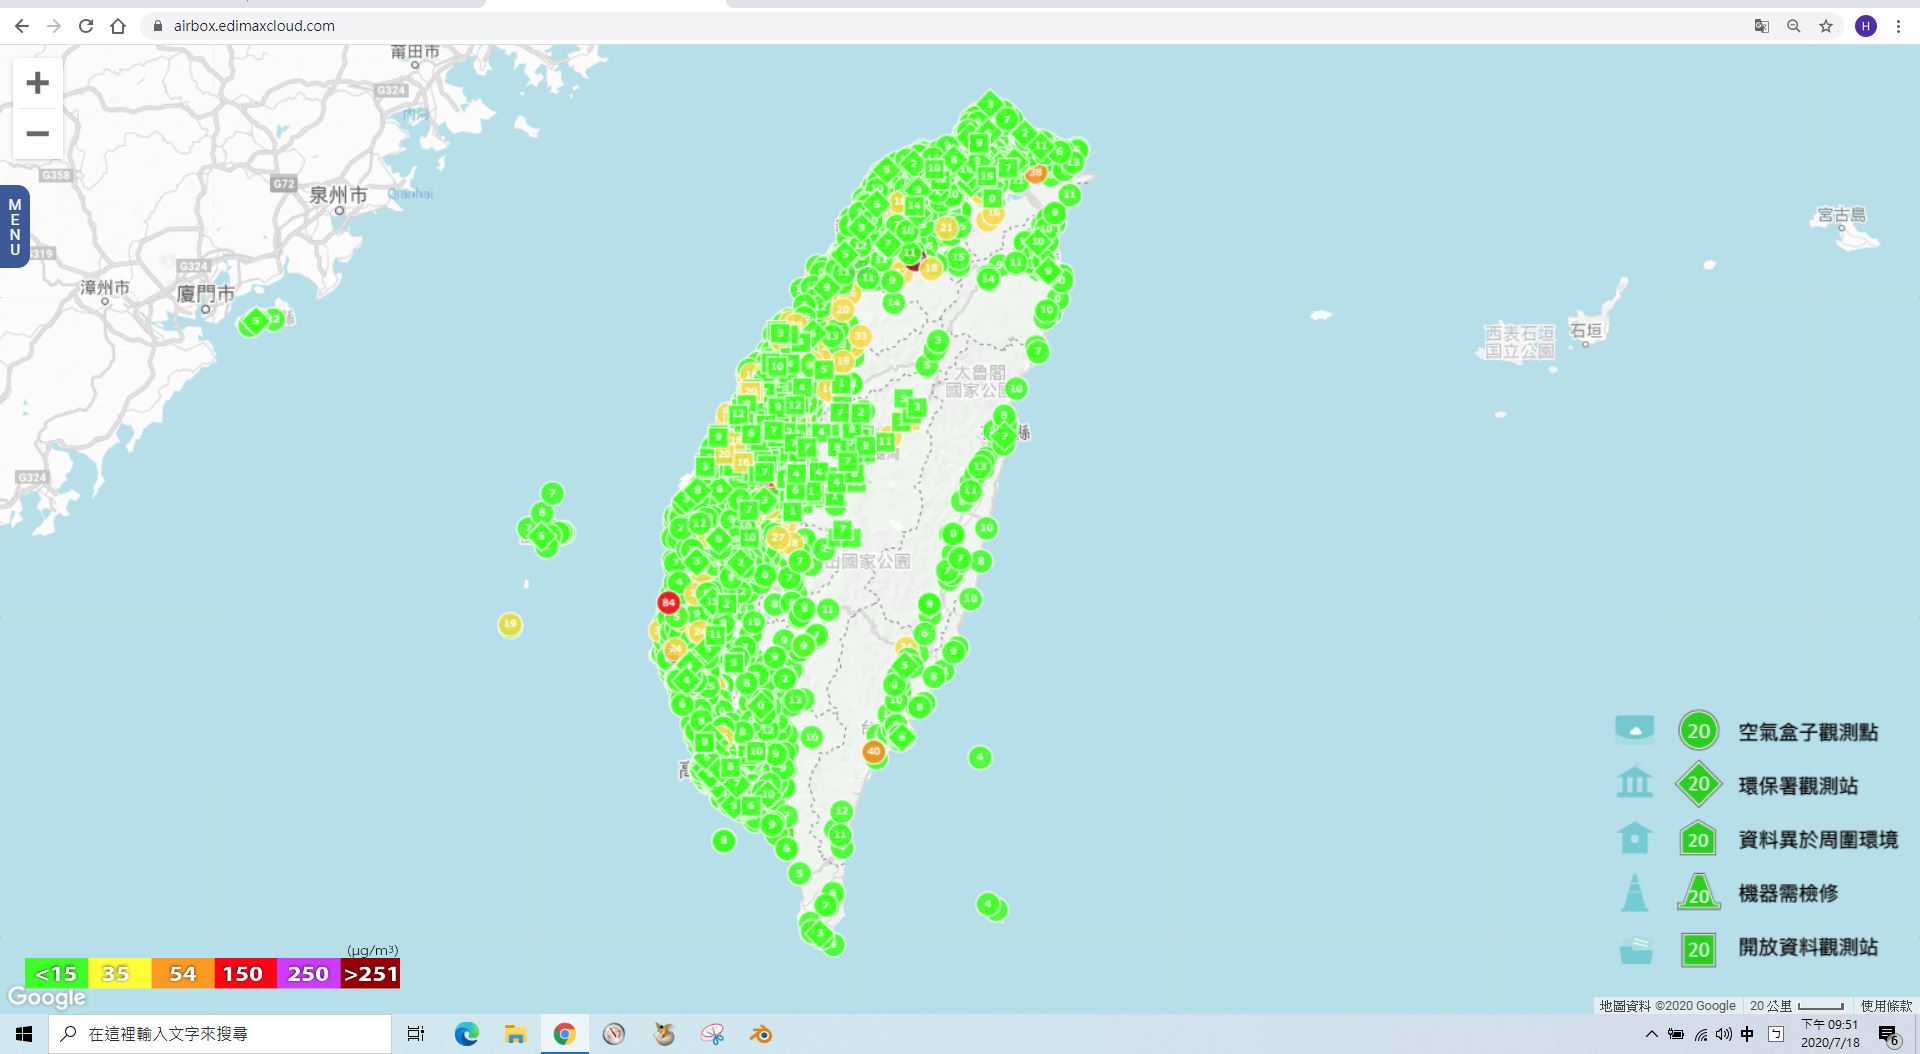Zoom out the map with minus button
Screen dimensions: 1920x1054
tap(38, 134)
